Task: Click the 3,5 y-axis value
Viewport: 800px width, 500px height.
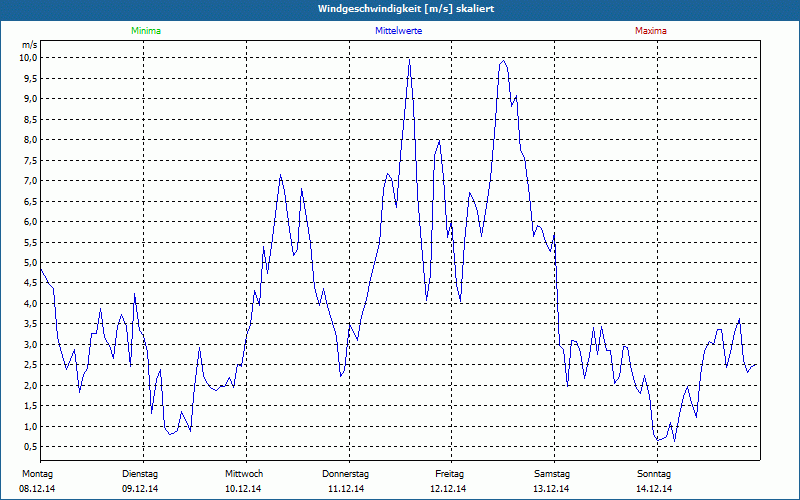Action: pos(31,324)
